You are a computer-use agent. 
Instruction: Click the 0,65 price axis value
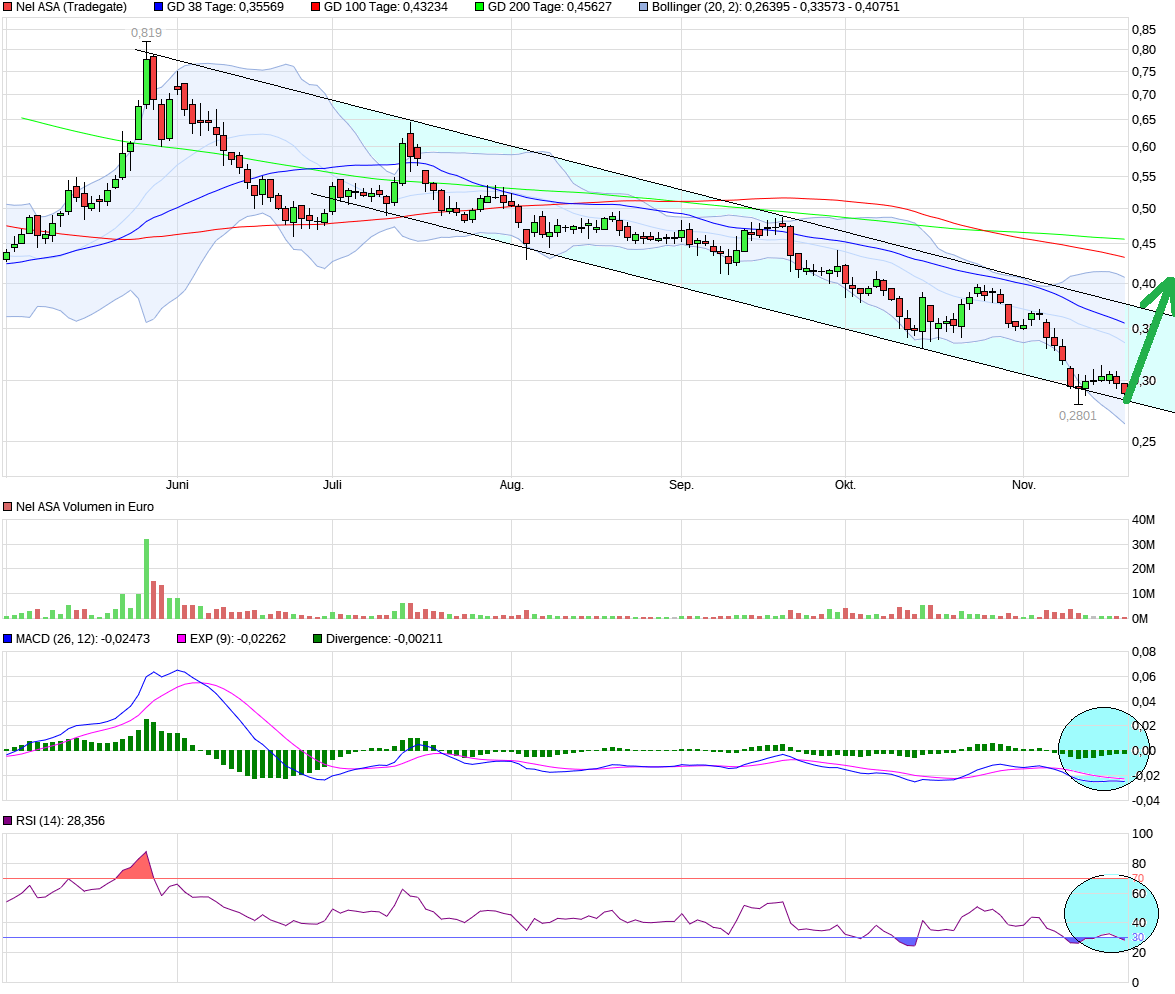[x=1144, y=120]
